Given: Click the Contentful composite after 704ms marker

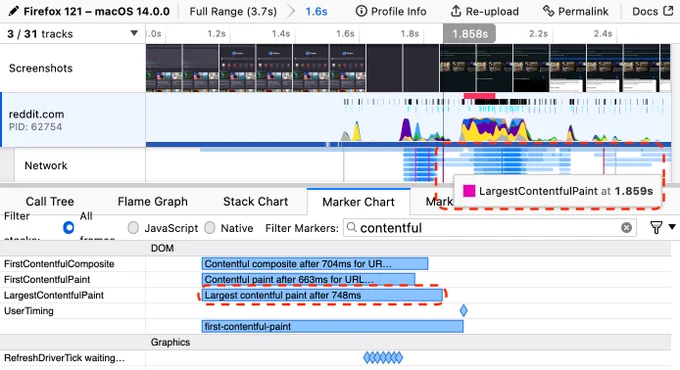Looking at the screenshot, I should tap(315, 264).
